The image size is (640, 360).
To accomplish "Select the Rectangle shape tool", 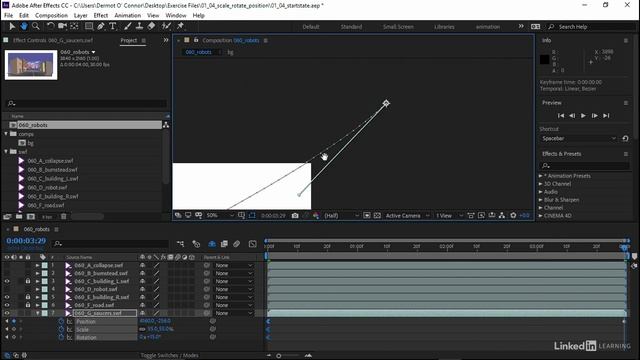I will coord(89,26).
